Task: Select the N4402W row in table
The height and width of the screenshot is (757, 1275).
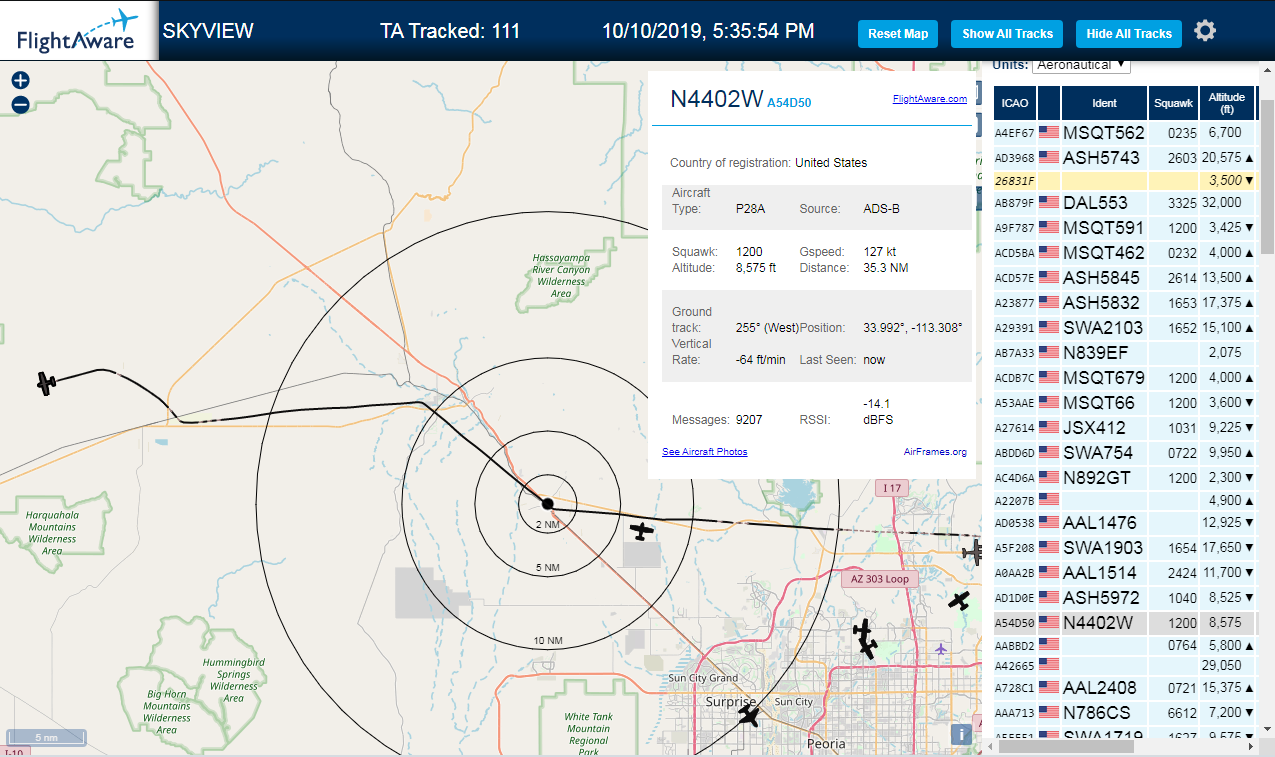Action: click(x=1125, y=622)
